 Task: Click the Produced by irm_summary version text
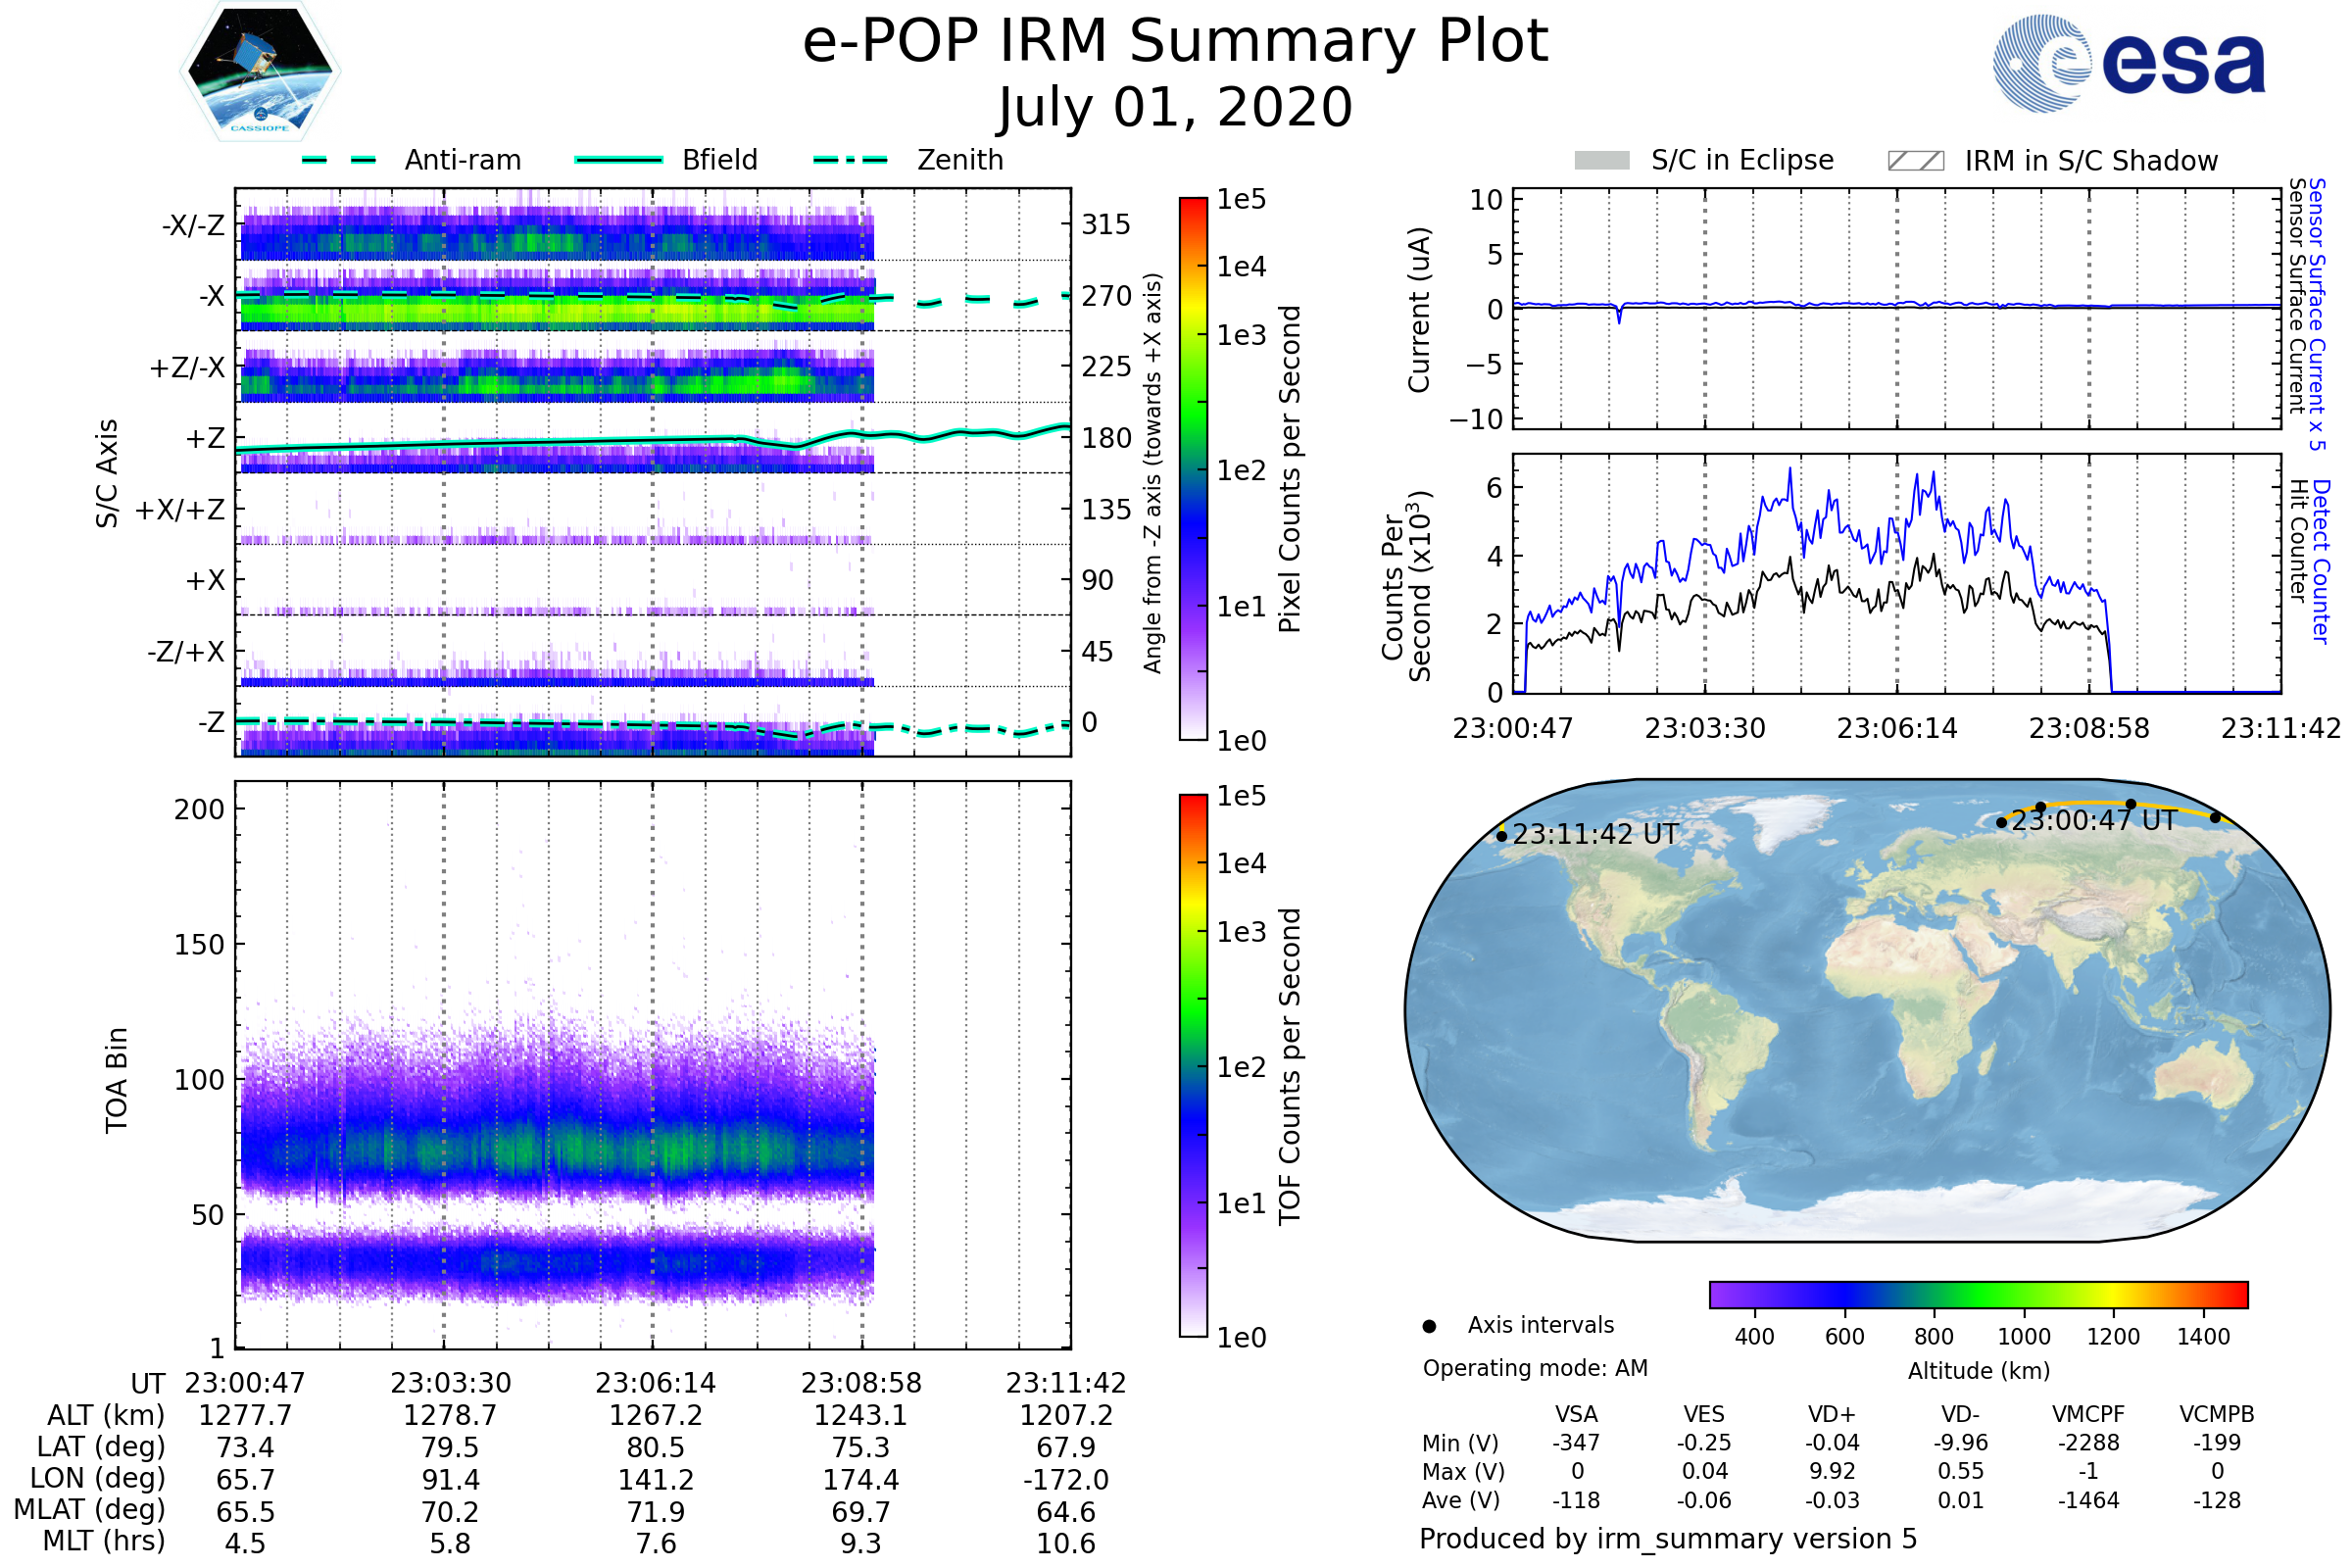1667,1539
